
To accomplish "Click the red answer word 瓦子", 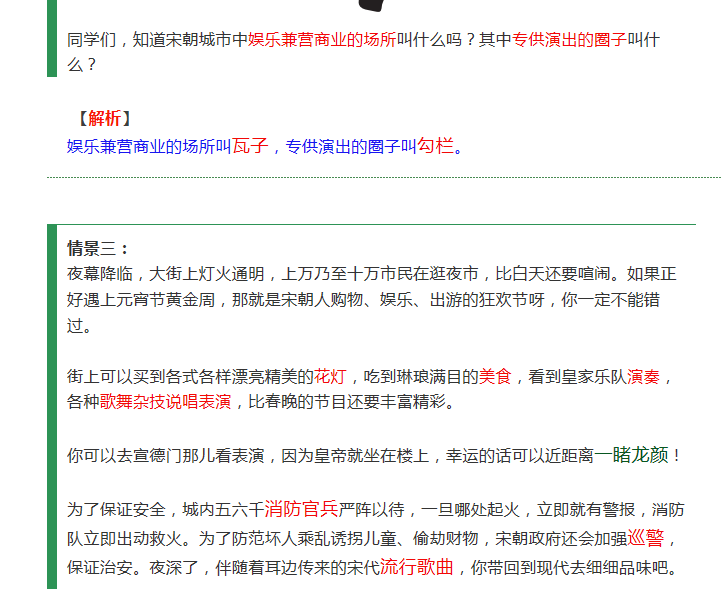I will tap(250, 146).
